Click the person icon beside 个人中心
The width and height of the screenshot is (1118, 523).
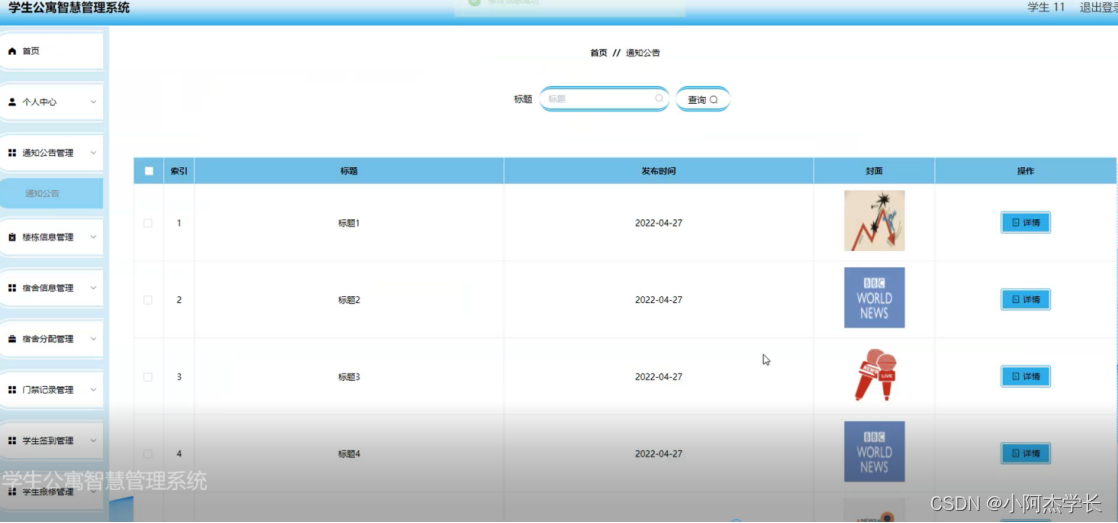pos(12,102)
